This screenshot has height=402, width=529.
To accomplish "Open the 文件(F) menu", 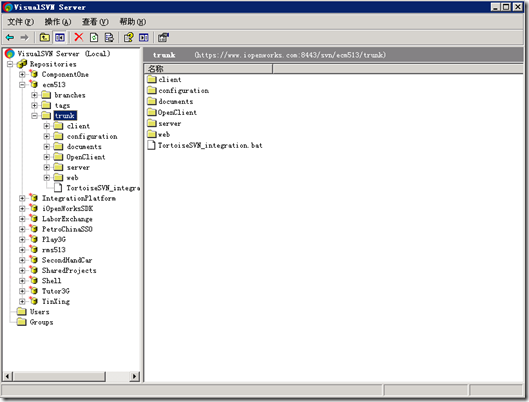I will [x=21, y=22].
